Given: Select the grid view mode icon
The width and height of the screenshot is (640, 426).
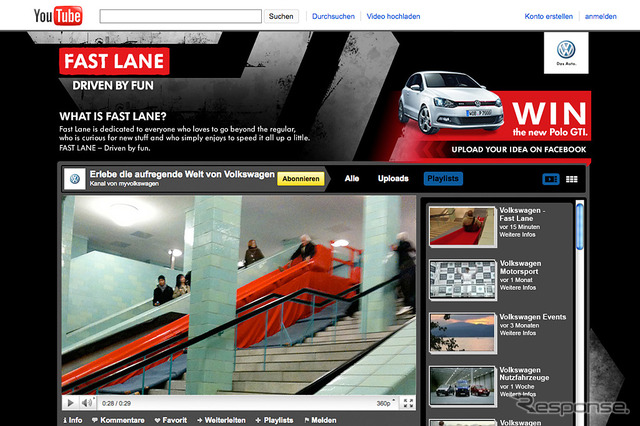Looking at the screenshot, I should [x=571, y=179].
